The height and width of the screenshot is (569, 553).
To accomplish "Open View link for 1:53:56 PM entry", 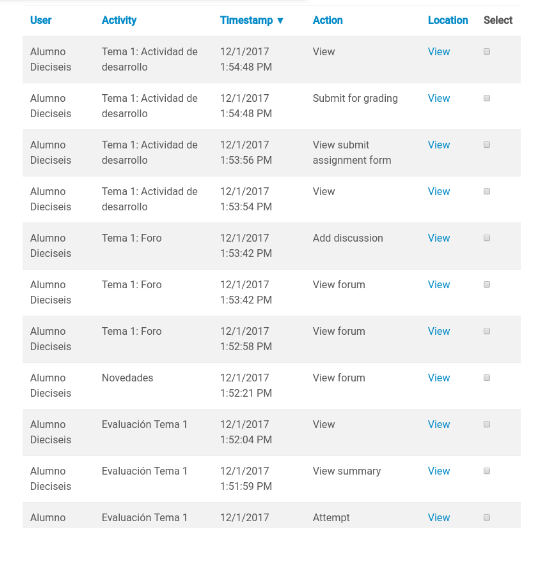I will [x=439, y=145].
